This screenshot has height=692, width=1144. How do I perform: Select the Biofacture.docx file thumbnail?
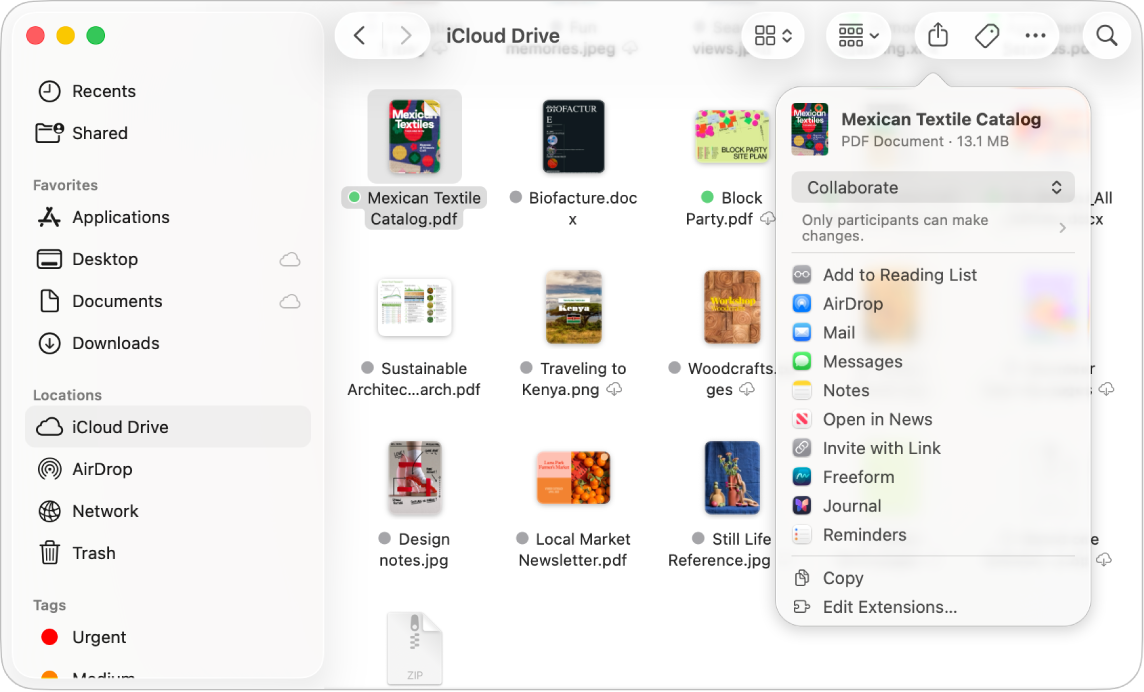[573, 136]
